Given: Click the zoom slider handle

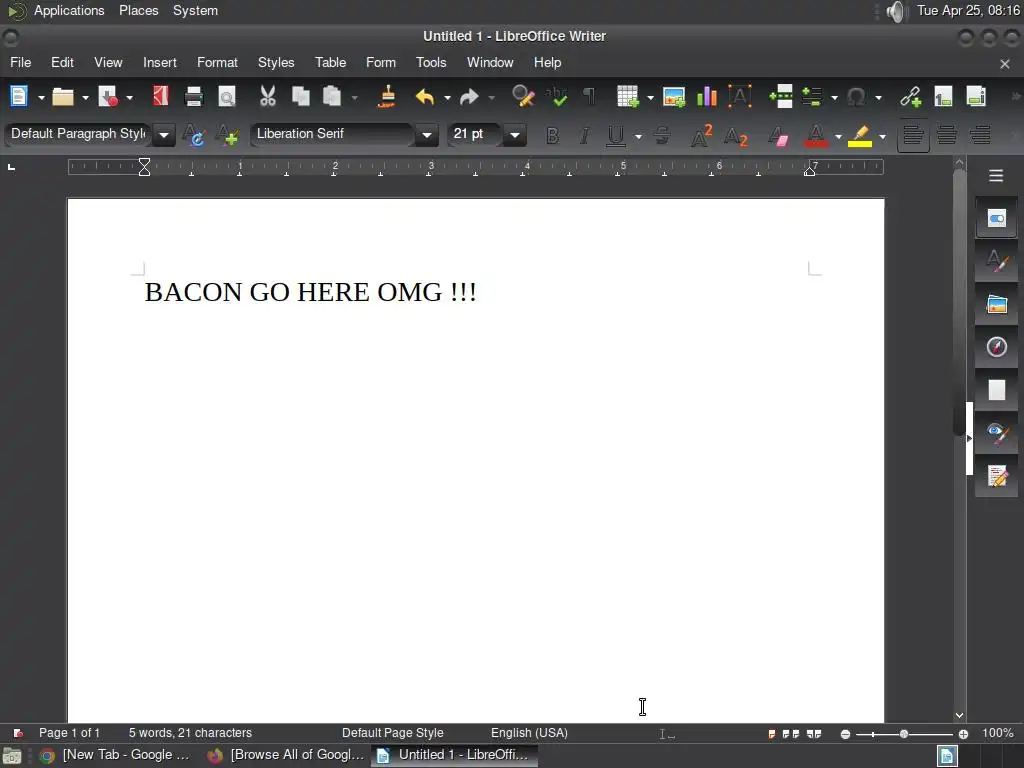Looking at the screenshot, I should [x=904, y=734].
